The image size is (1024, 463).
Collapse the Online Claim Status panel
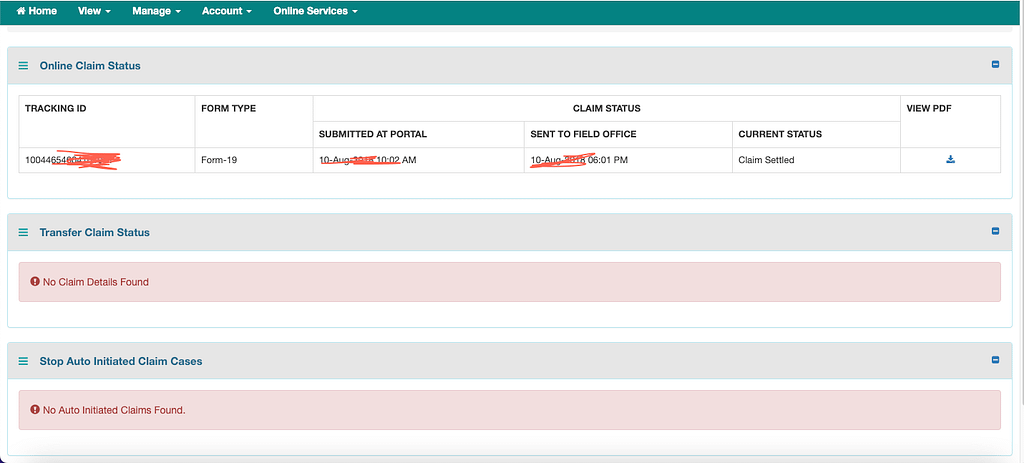995,65
